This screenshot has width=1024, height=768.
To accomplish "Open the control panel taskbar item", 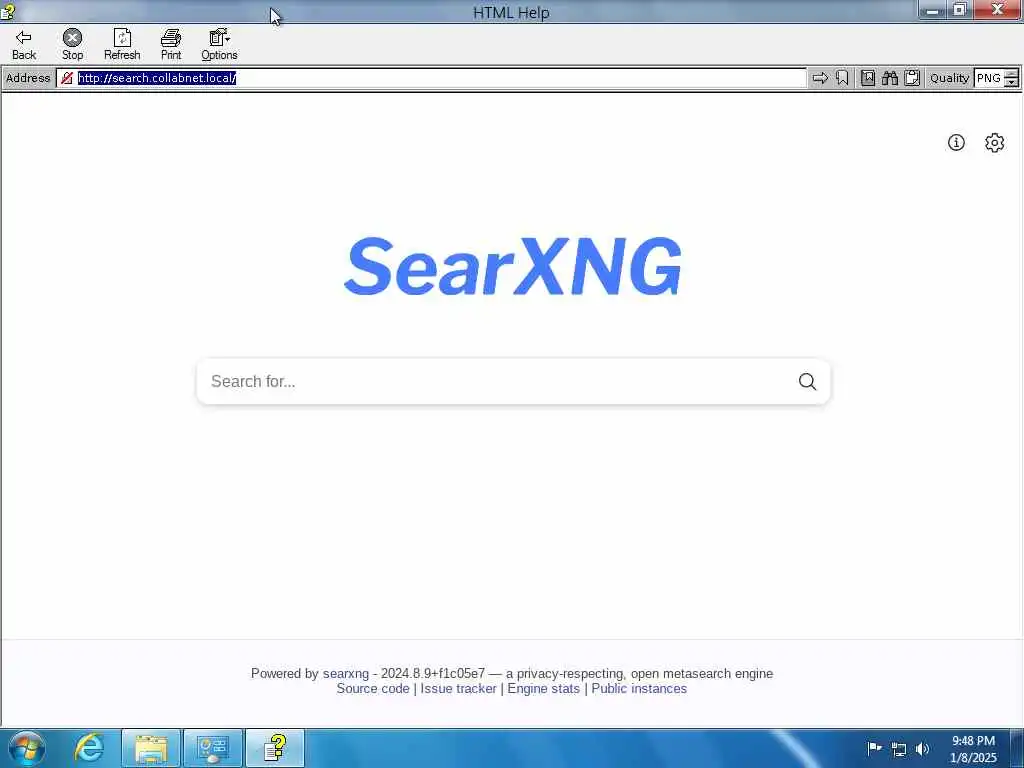I will 213,748.
